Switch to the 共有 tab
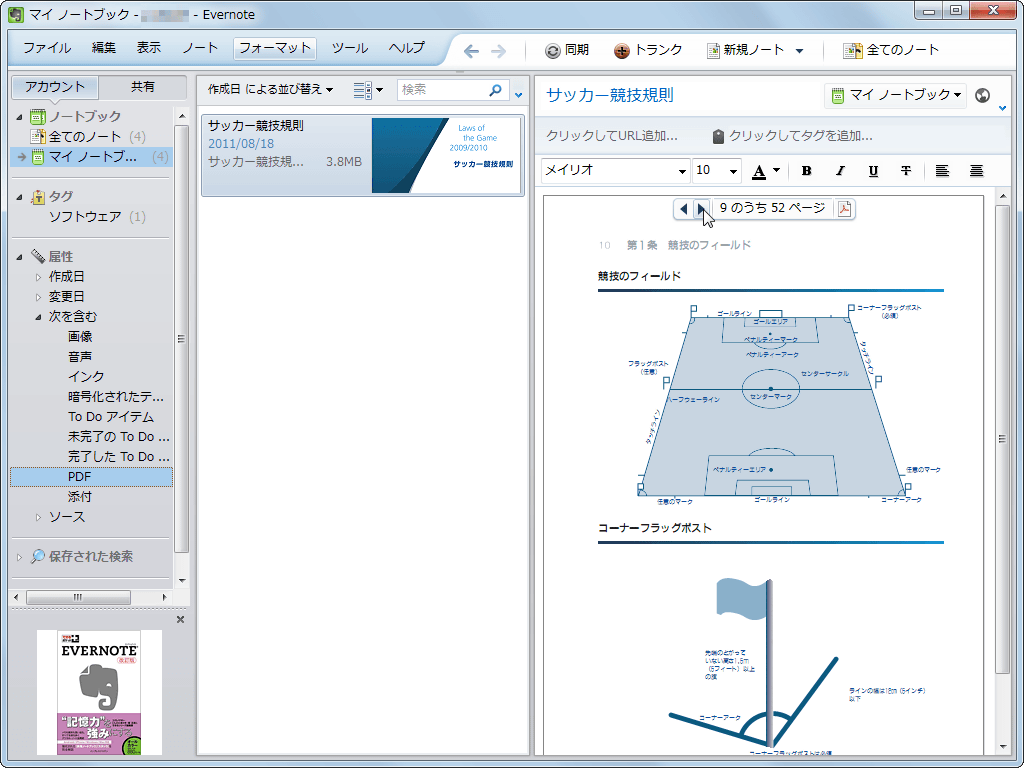This screenshot has width=1024, height=768. [142, 87]
